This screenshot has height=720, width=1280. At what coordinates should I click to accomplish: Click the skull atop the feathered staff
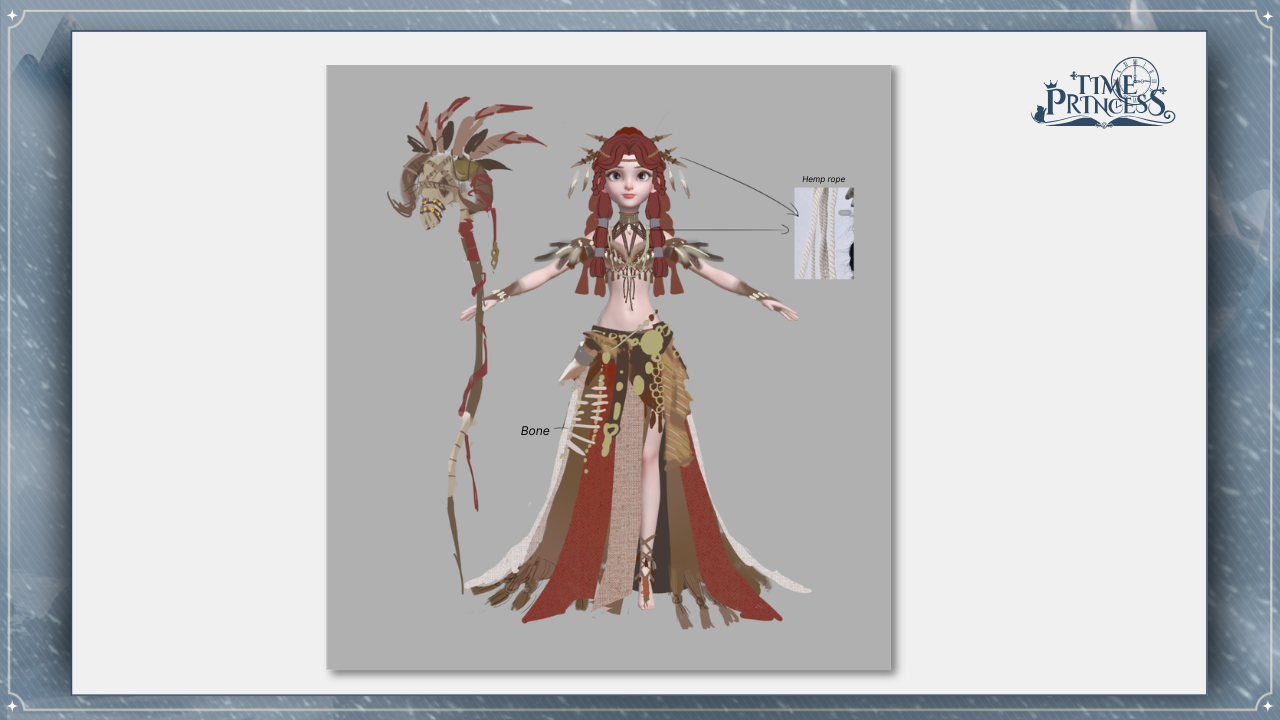click(433, 190)
